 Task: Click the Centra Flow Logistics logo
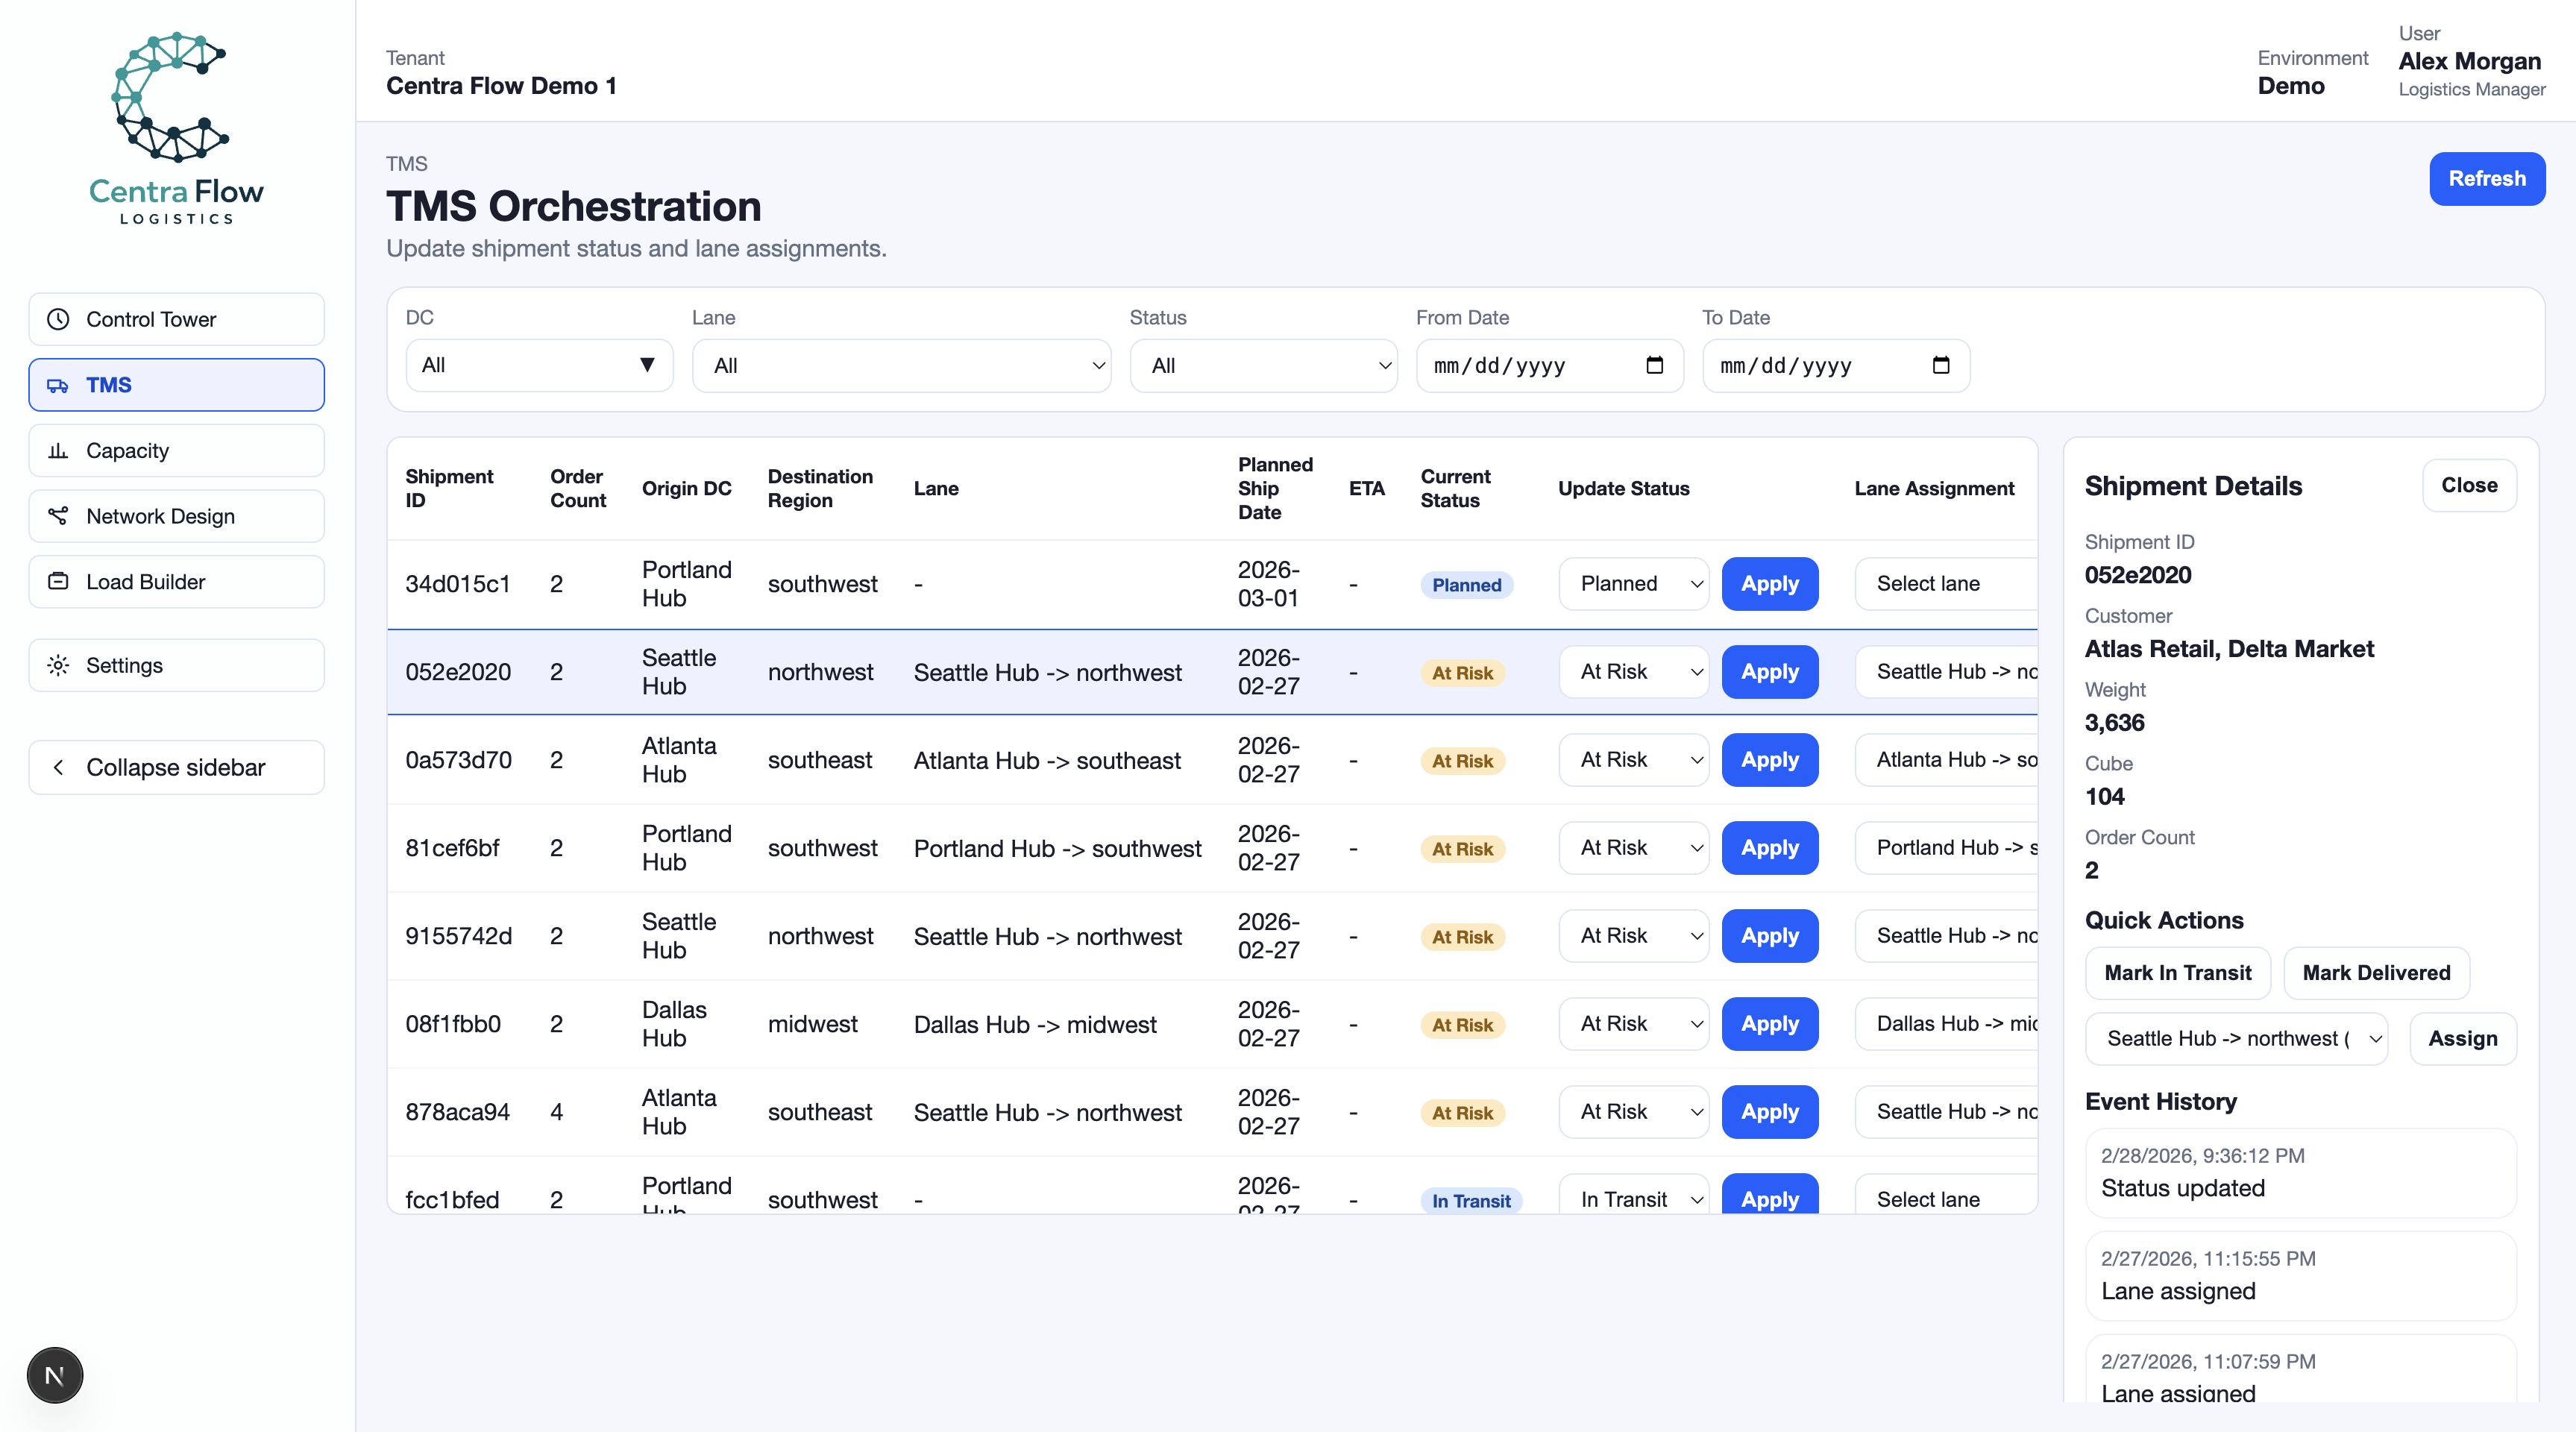(x=176, y=128)
